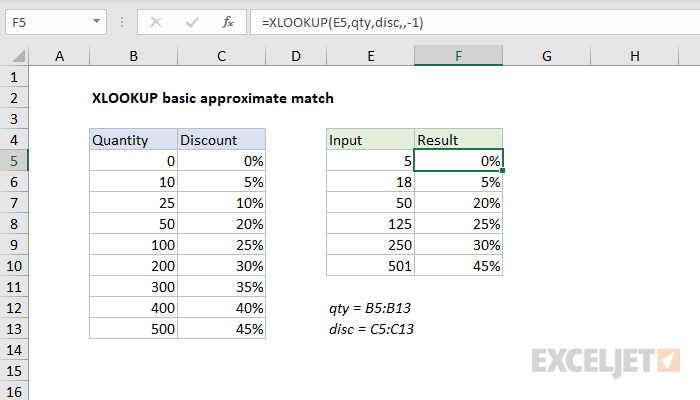Select Result cell 20% beside input 50

pos(458,203)
